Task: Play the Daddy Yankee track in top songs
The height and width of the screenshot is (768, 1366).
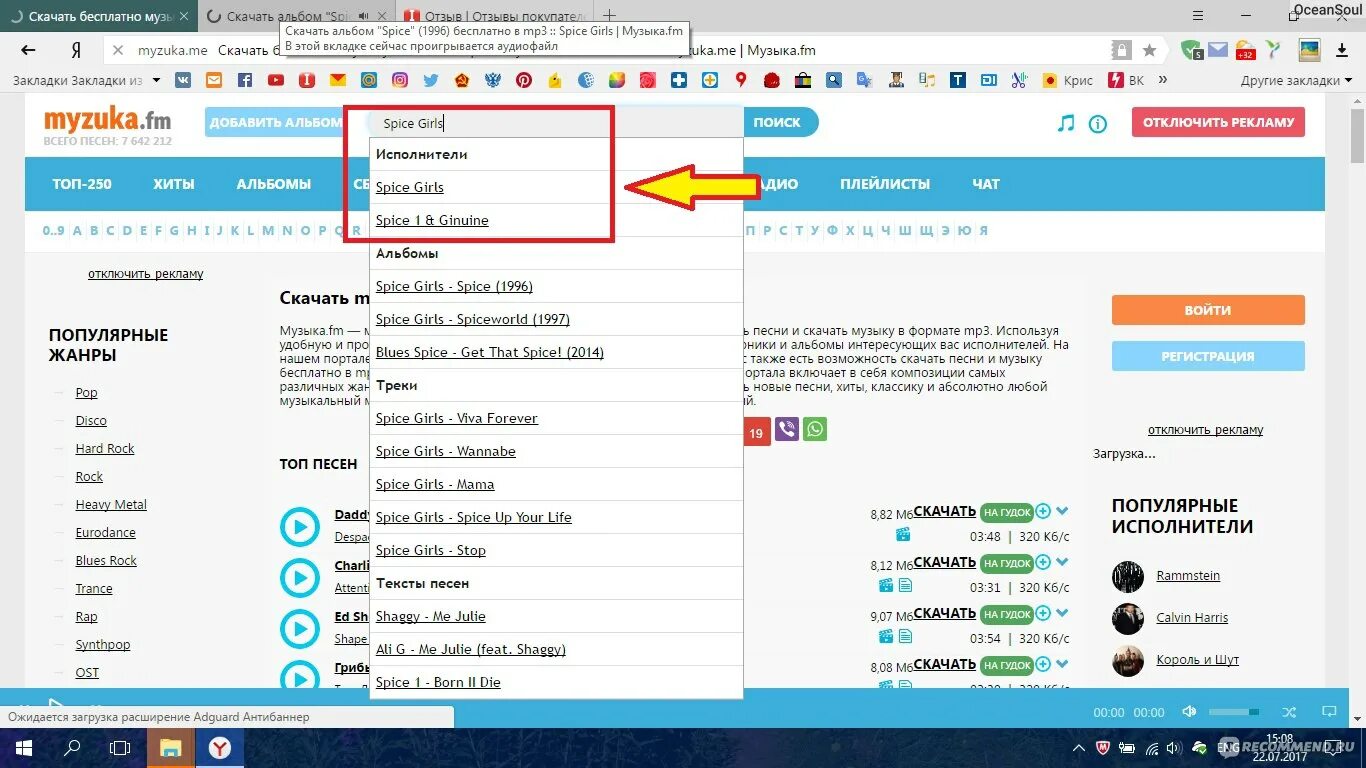Action: click(x=299, y=526)
